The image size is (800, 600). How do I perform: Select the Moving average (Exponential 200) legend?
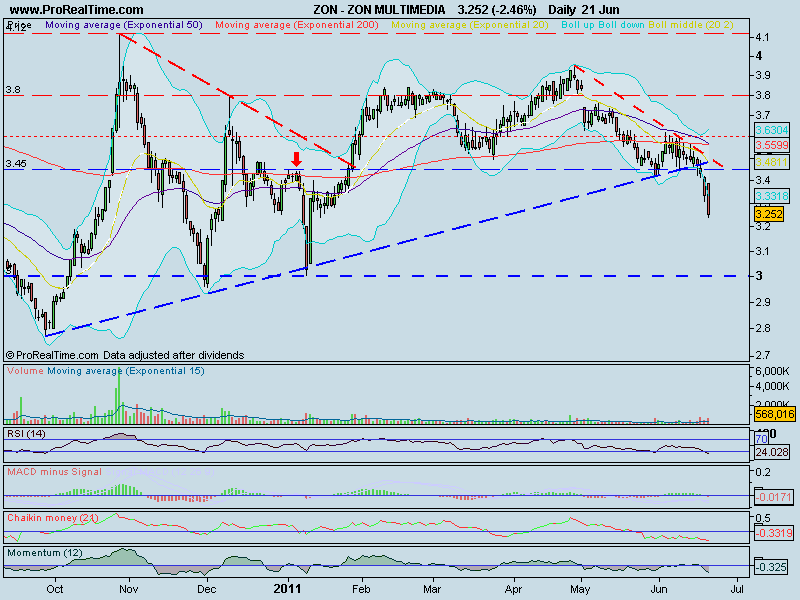tap(297, 24)
